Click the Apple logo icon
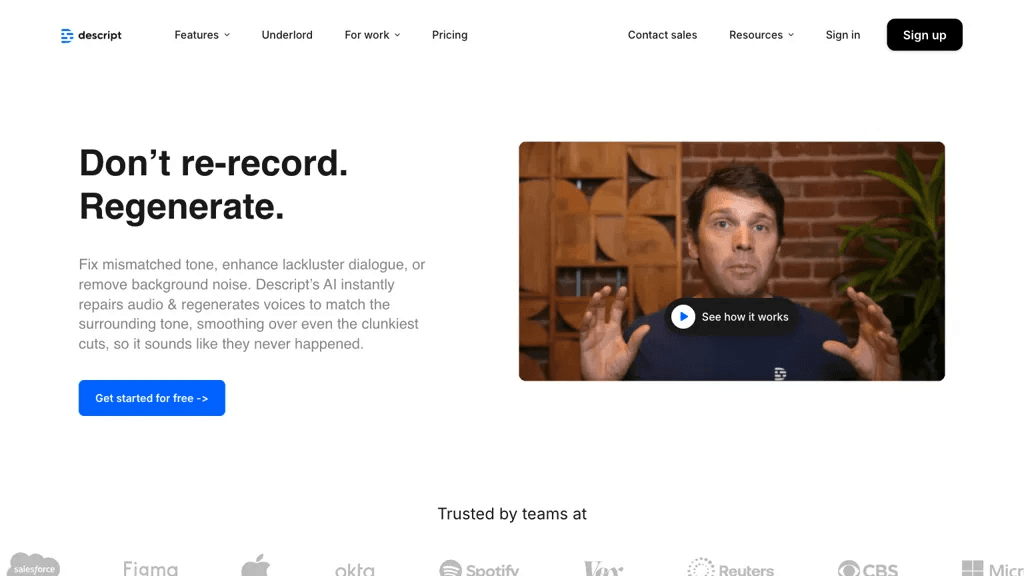The height and width of the screenshot is (576, 1024). 255,565
